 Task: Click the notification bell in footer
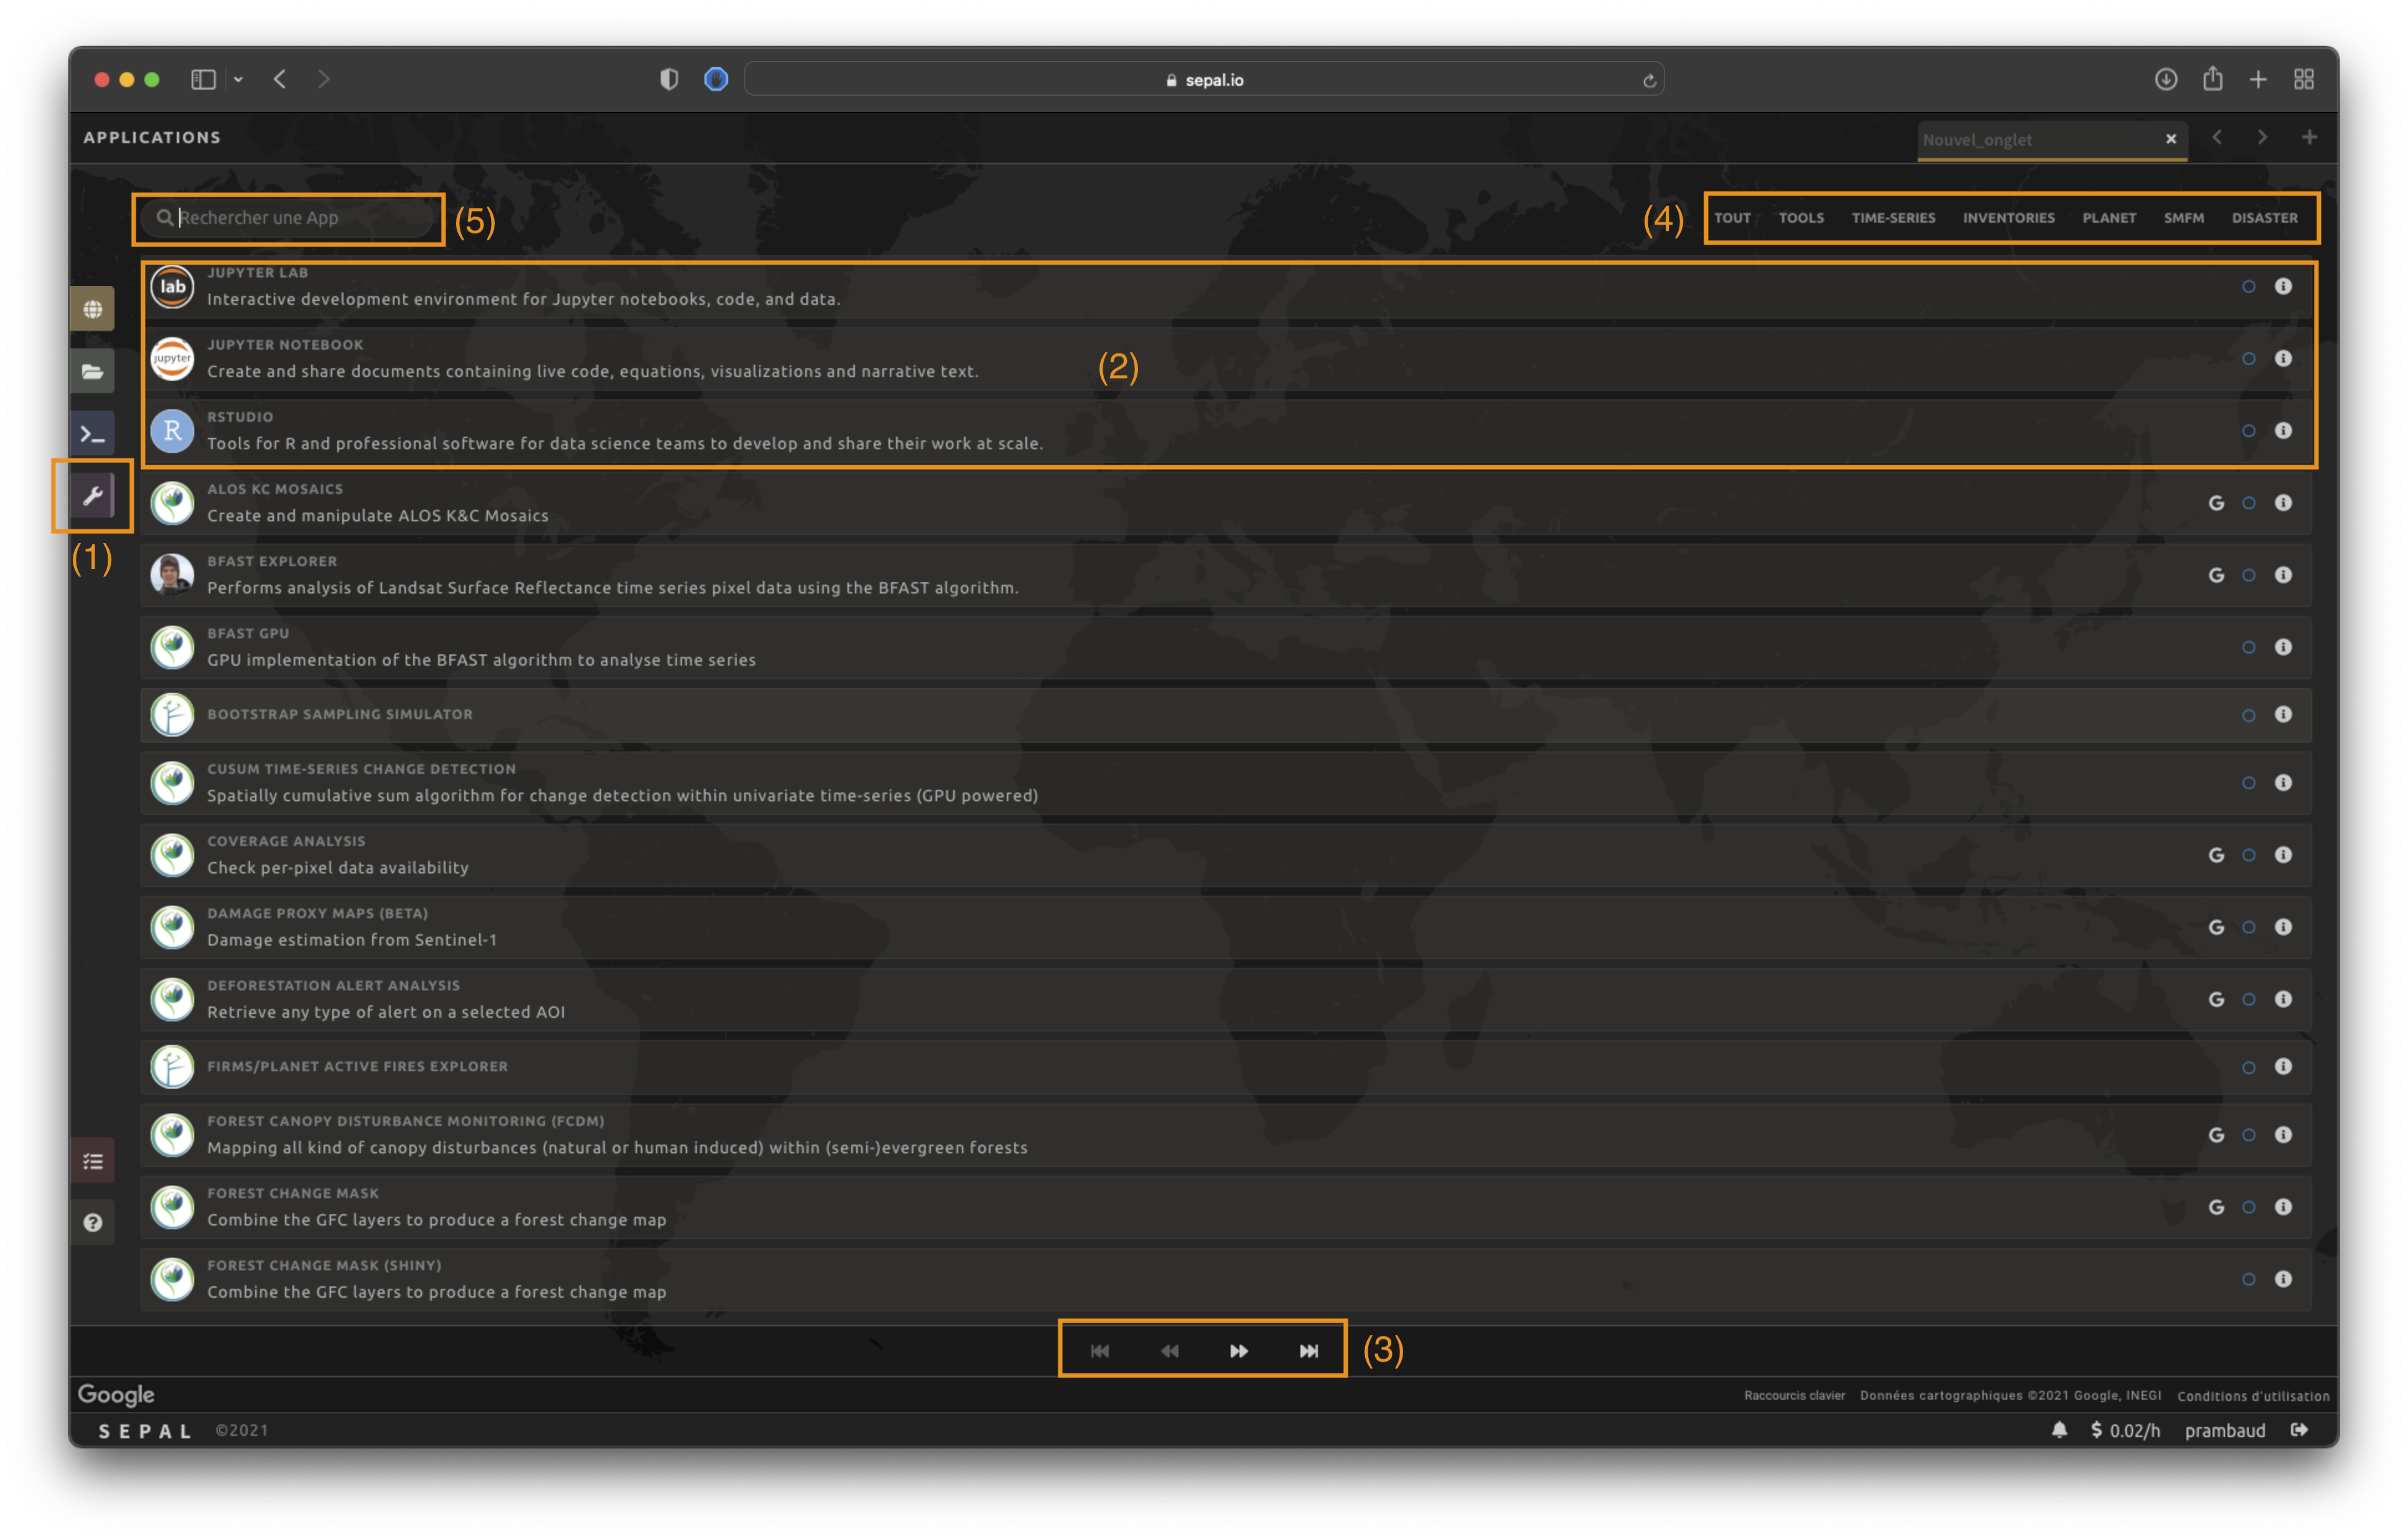tap(2059, 1430)
